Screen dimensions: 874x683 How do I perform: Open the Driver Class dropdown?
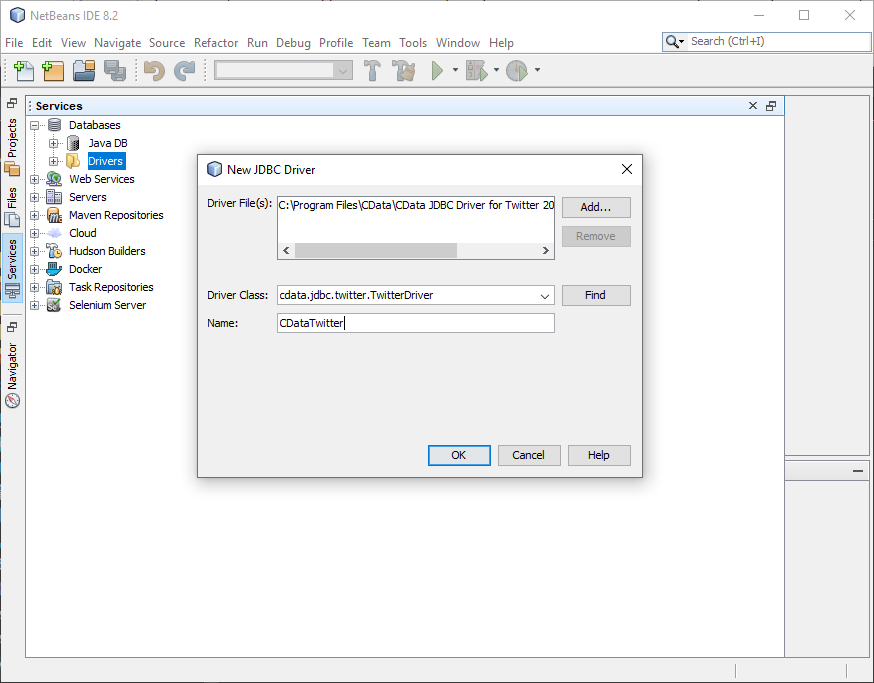(545, 296)
